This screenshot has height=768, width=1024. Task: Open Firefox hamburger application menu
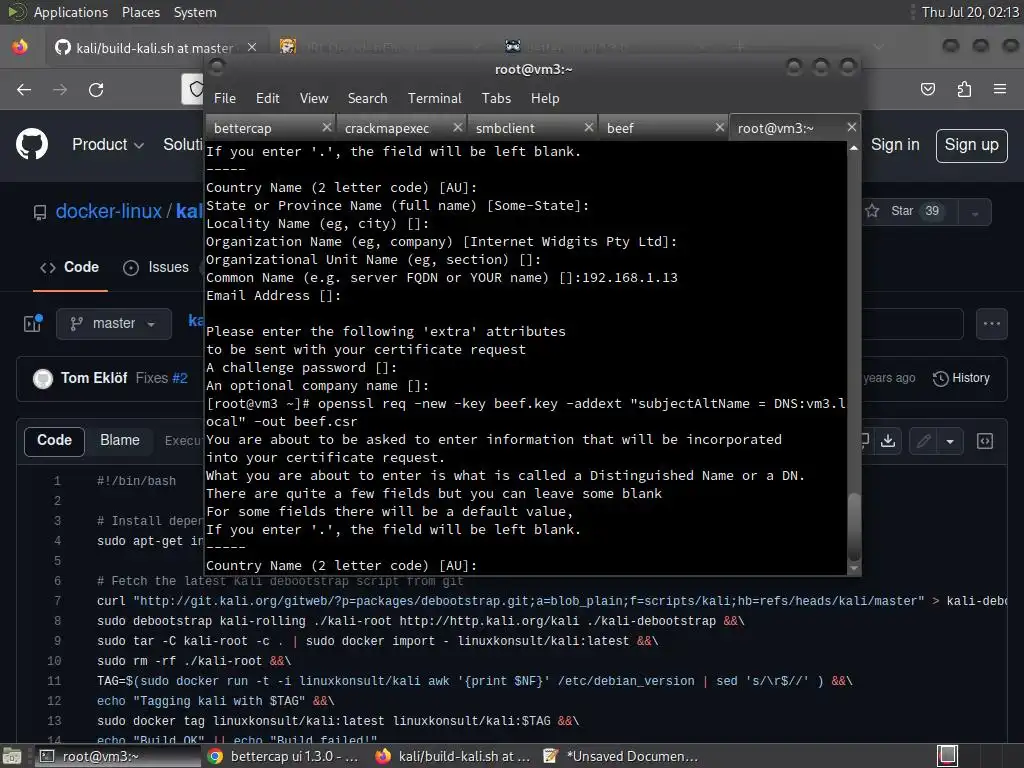[x=1000, y=89]
